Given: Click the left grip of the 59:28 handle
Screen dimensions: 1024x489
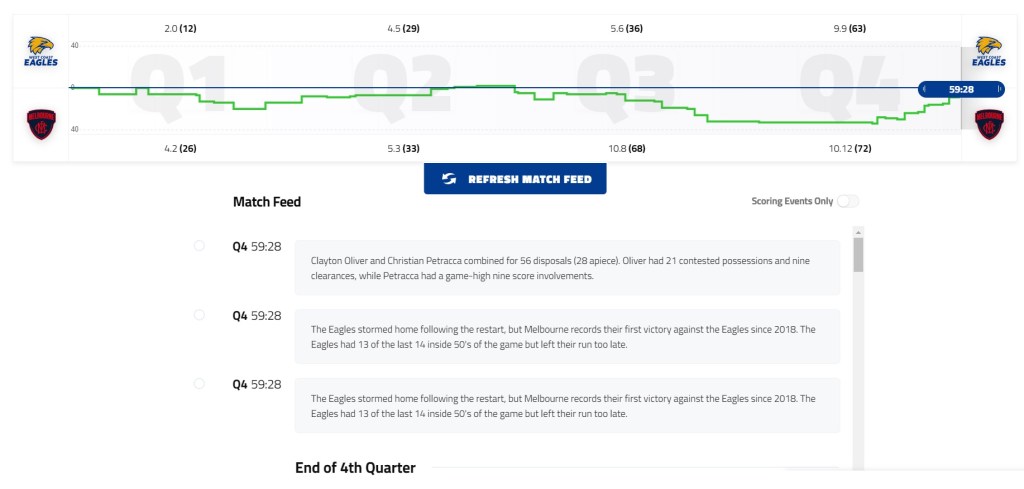Looking at the screenshot, I should [x=925, y=89].
